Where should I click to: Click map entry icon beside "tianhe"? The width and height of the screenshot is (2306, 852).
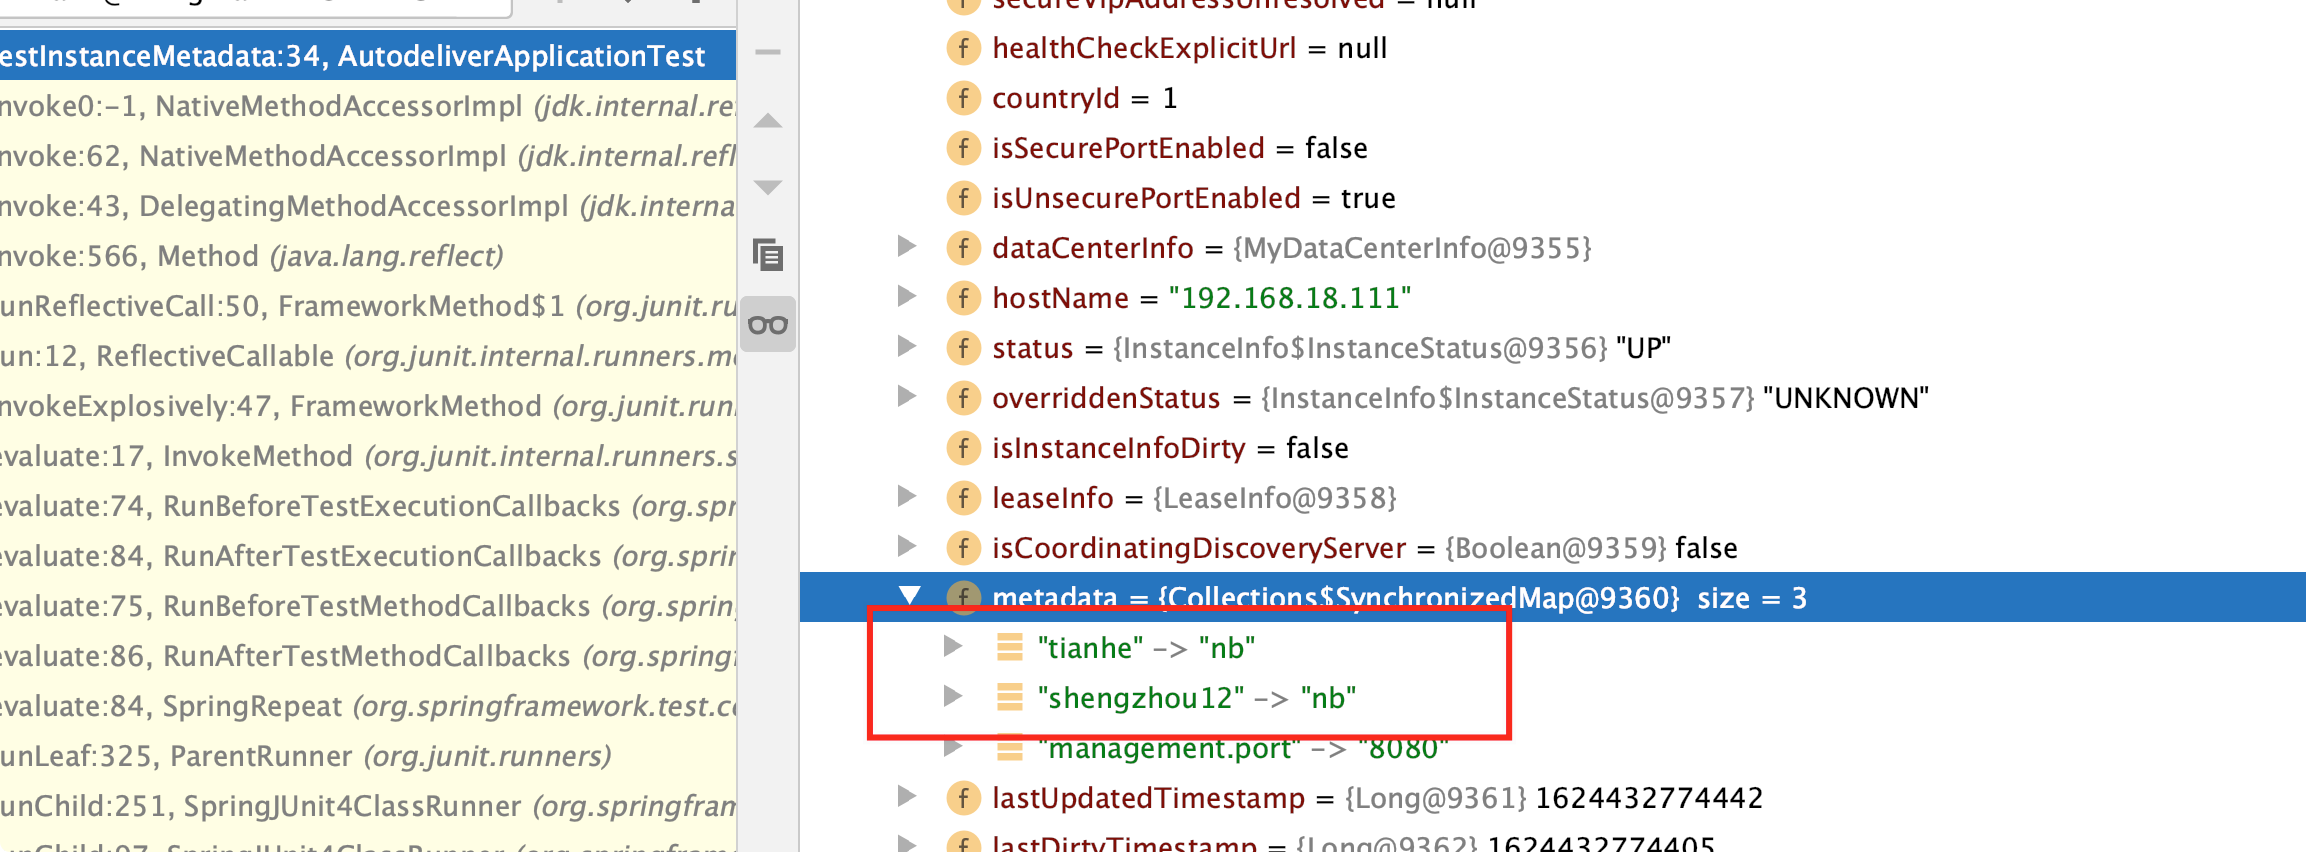point(1010,648)
